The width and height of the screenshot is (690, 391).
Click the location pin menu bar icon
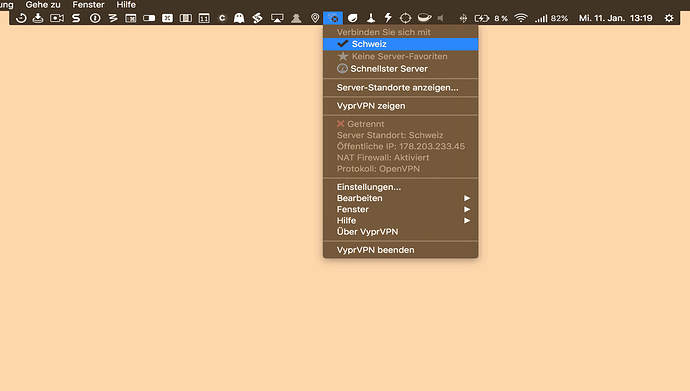point(315,18)
